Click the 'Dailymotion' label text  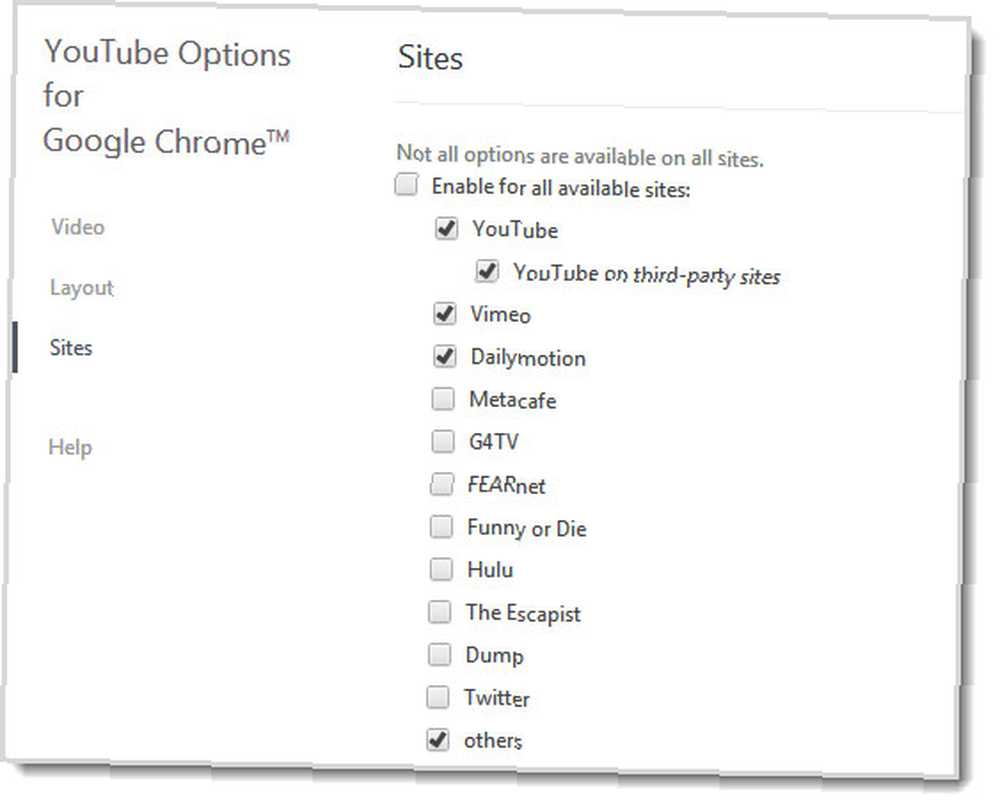528,358
